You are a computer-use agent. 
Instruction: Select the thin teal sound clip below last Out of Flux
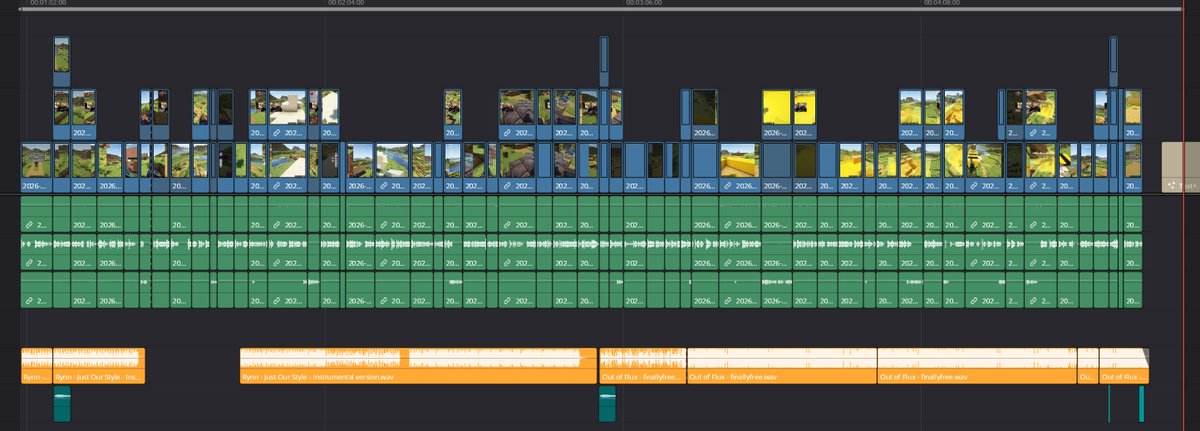pos(1109,404)
